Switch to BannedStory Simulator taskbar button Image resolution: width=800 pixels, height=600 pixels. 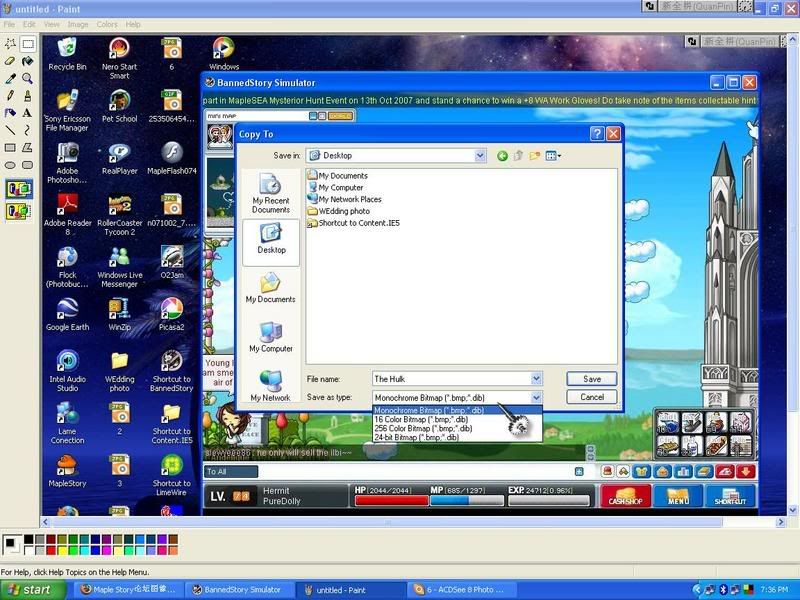point(238,590)
